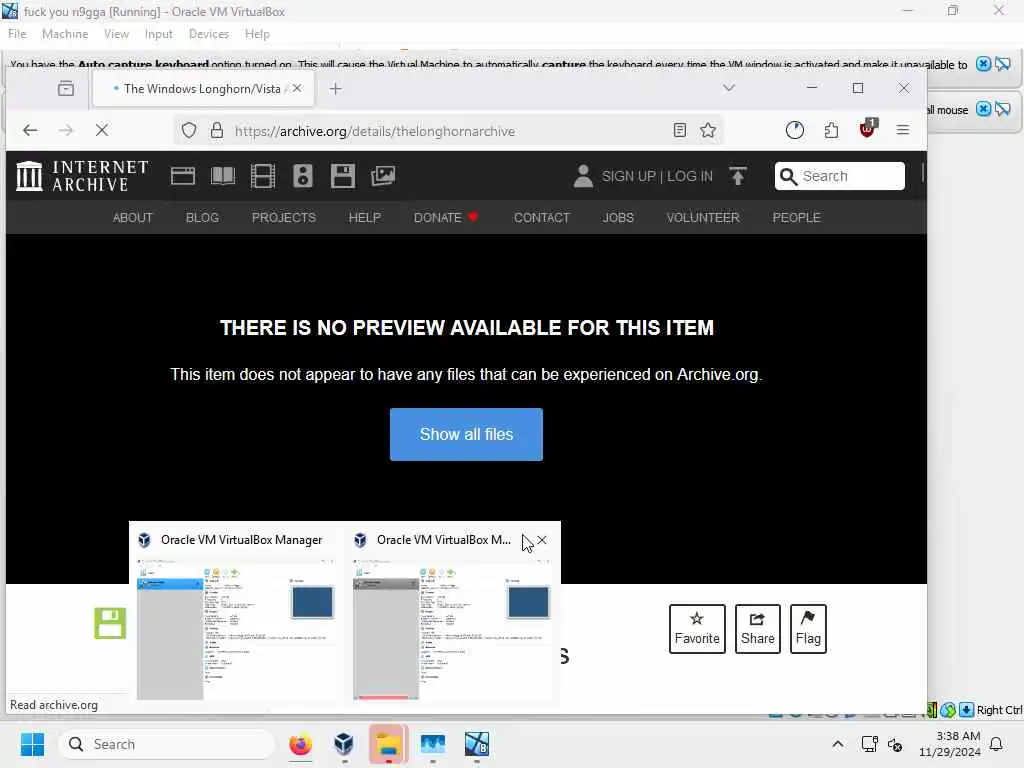Click the Share button

click(x=758, y=629)
